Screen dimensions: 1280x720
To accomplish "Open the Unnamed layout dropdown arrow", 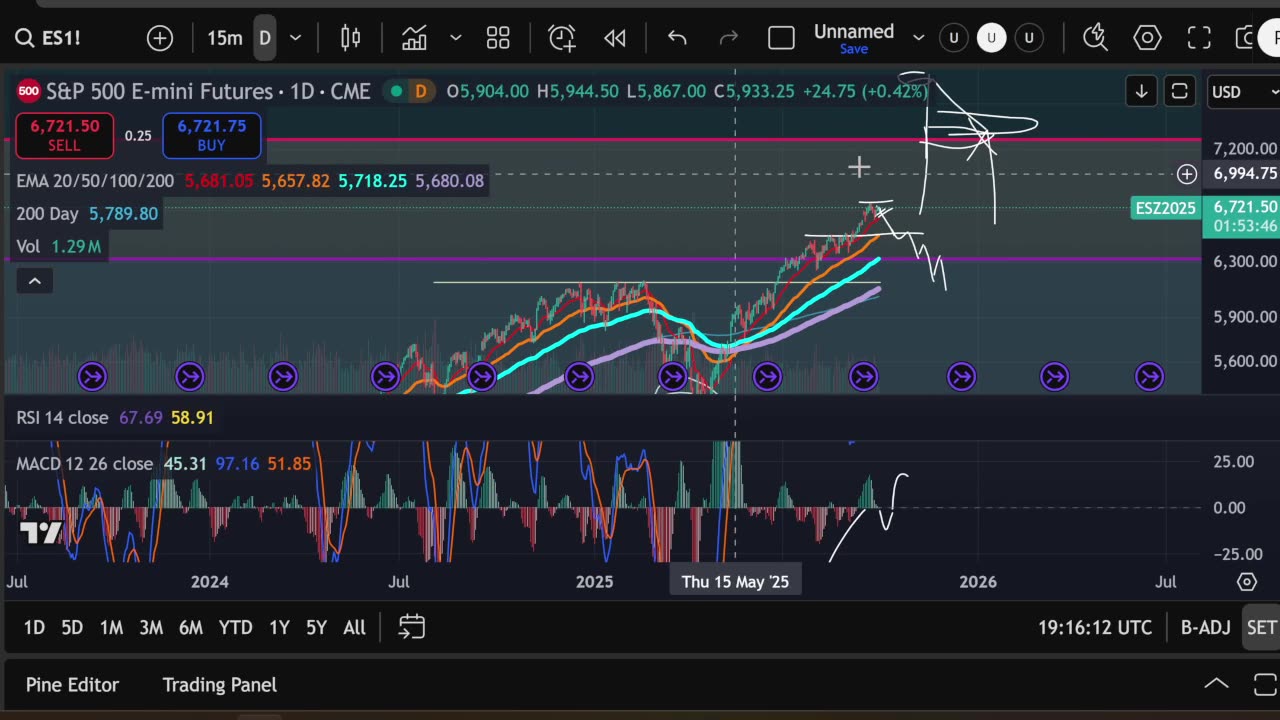I will coord(919,38).
